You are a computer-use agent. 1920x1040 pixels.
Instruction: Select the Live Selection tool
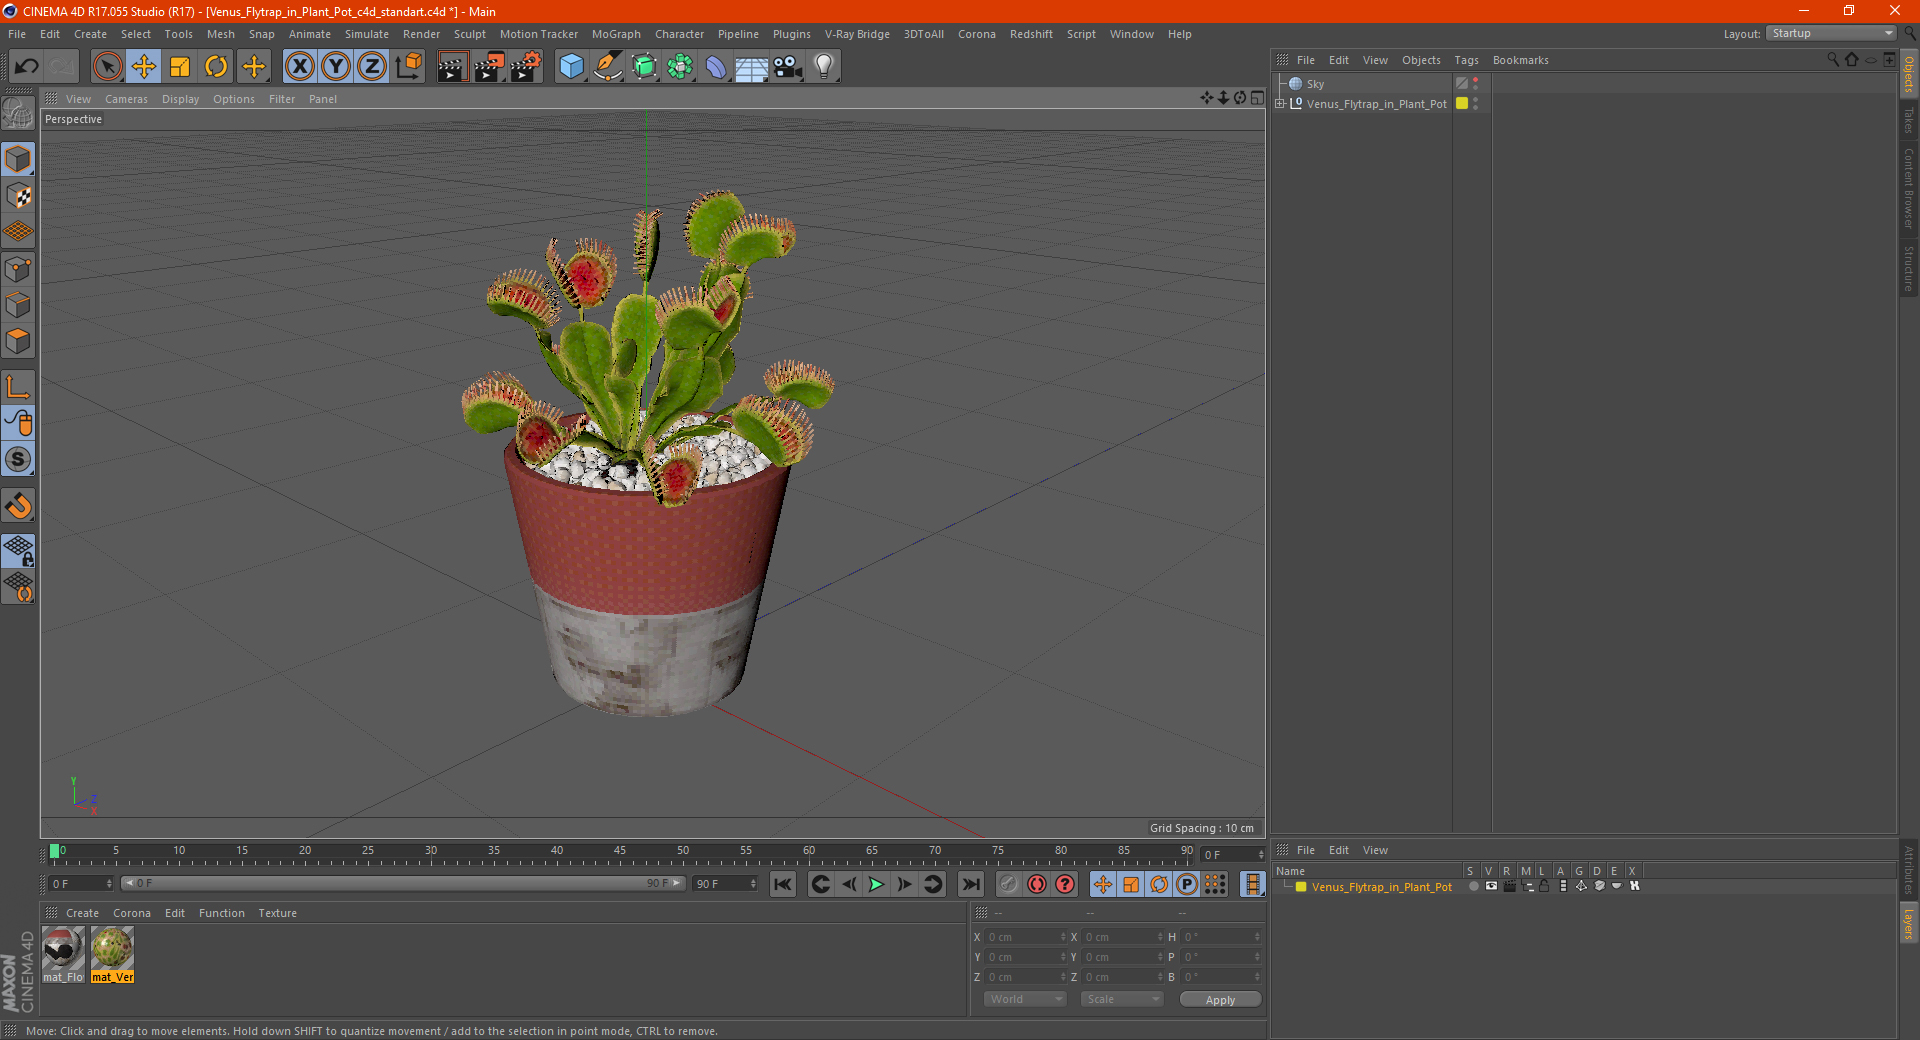coord(107,67)
